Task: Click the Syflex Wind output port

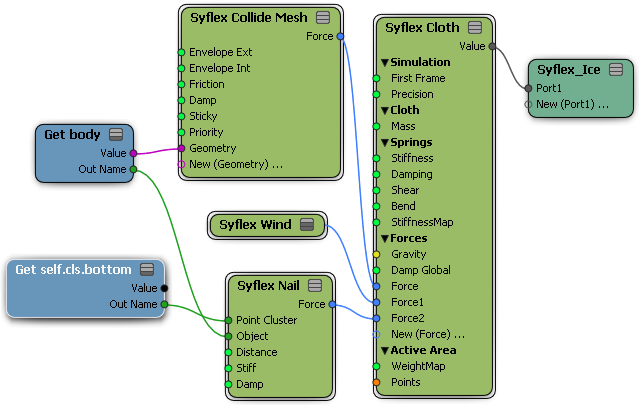Action: [x=327, y=225]
